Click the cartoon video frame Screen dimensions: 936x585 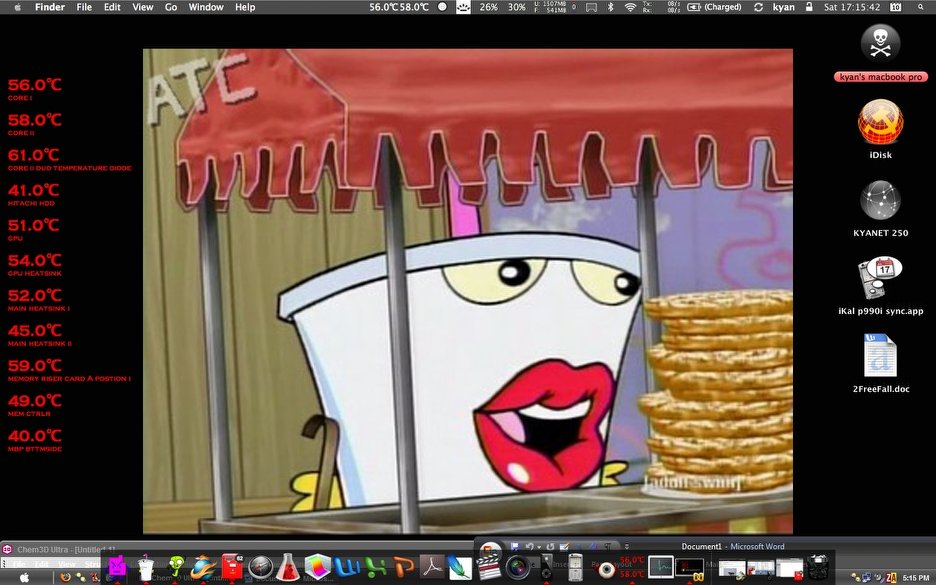click(x=467, y=291)
